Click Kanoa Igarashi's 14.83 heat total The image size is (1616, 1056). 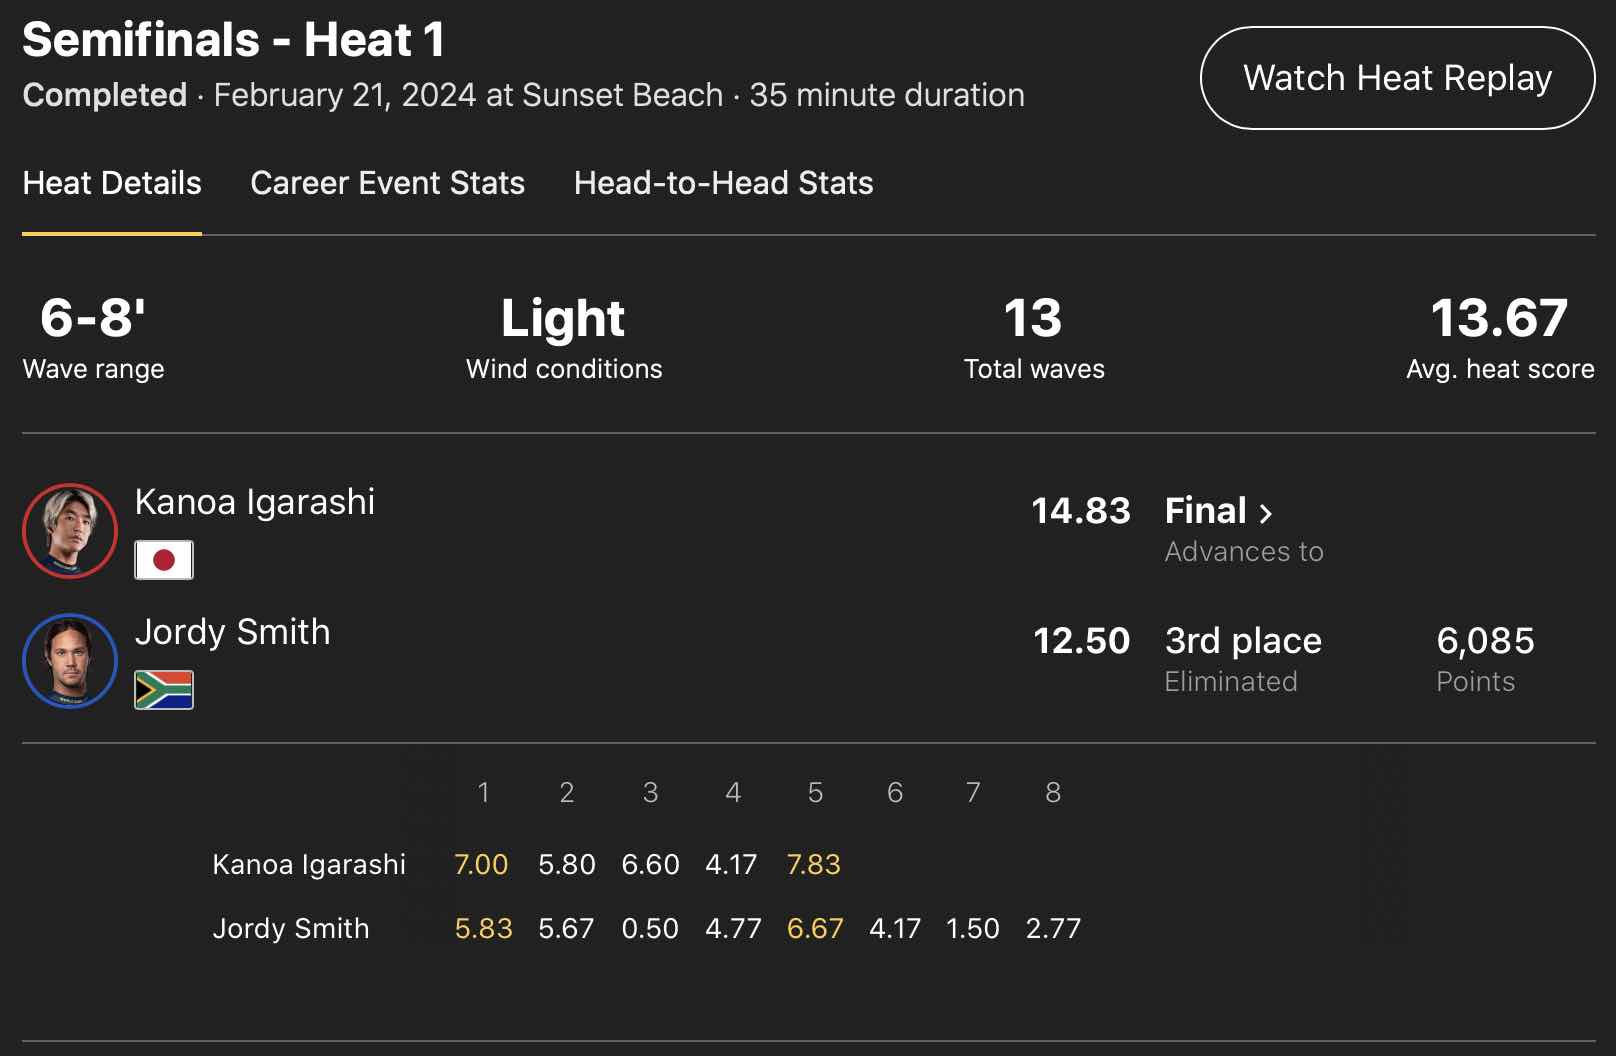(x=1080, y=511)
